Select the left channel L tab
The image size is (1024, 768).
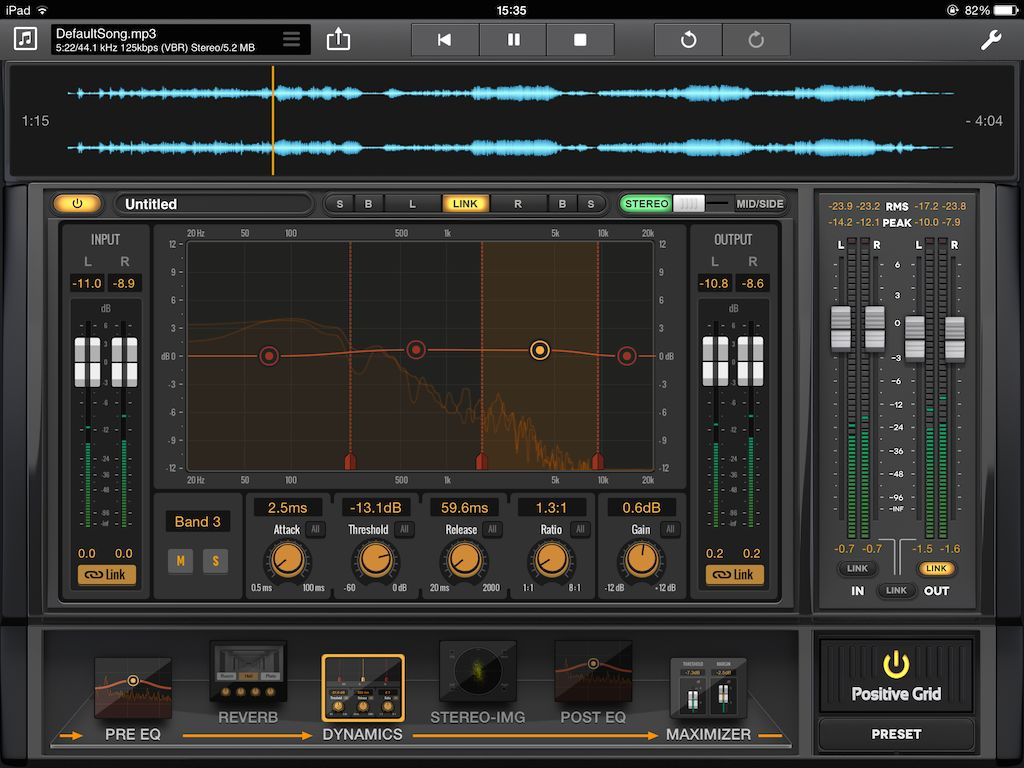point(413,203)
